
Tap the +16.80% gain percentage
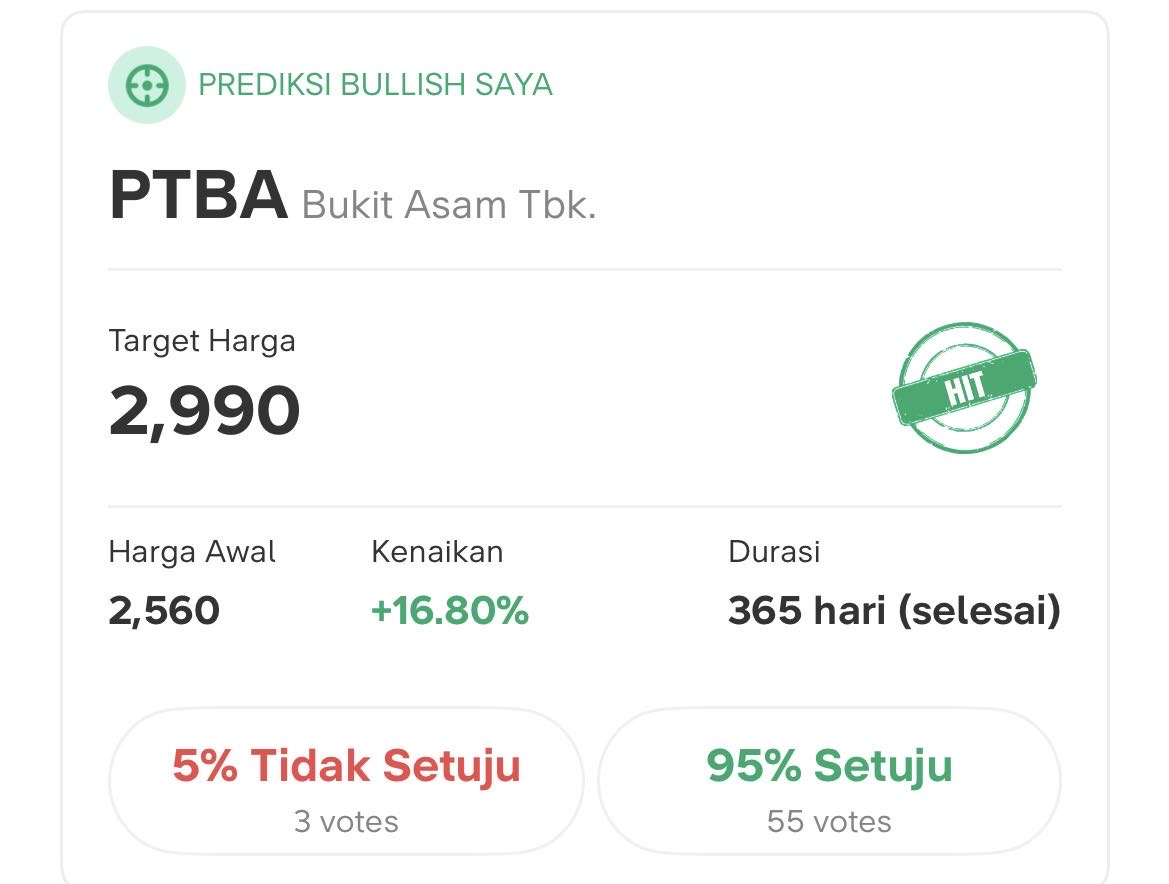point(449,610)
